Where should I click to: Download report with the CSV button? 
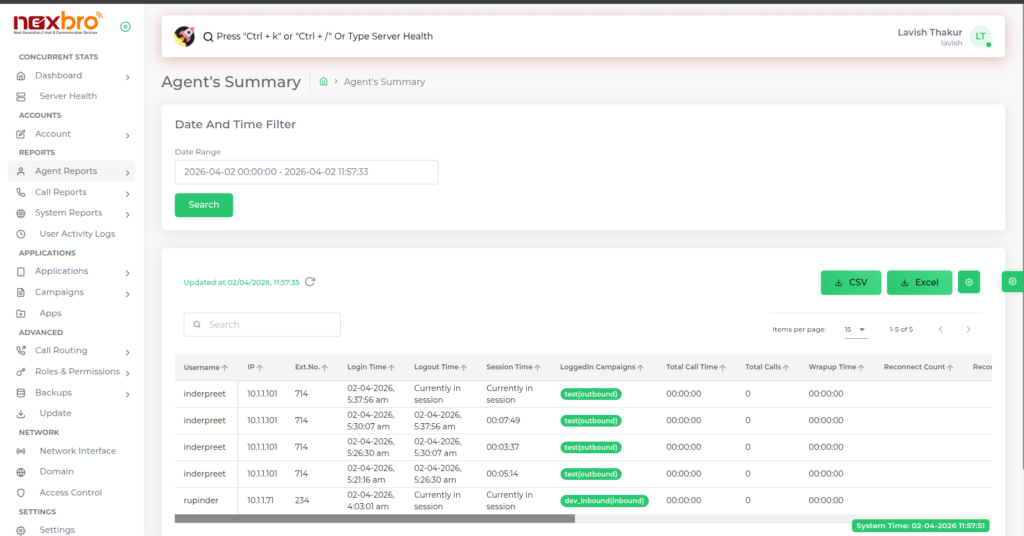(x=850, y=283)
